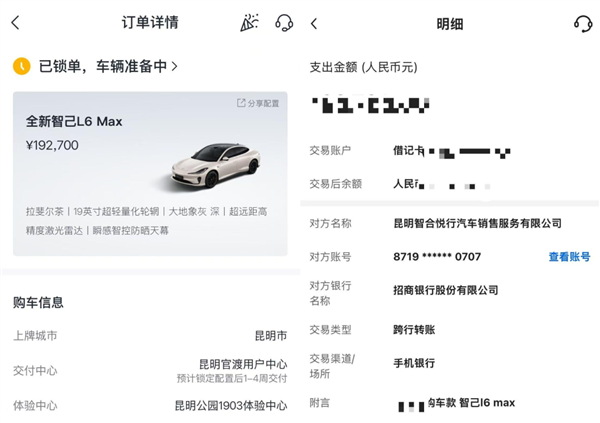Image resolution: width=600 pixels, height=423 pixels.
Task: Select the 订单详情 page title
Action: click(x=150, y=23)
